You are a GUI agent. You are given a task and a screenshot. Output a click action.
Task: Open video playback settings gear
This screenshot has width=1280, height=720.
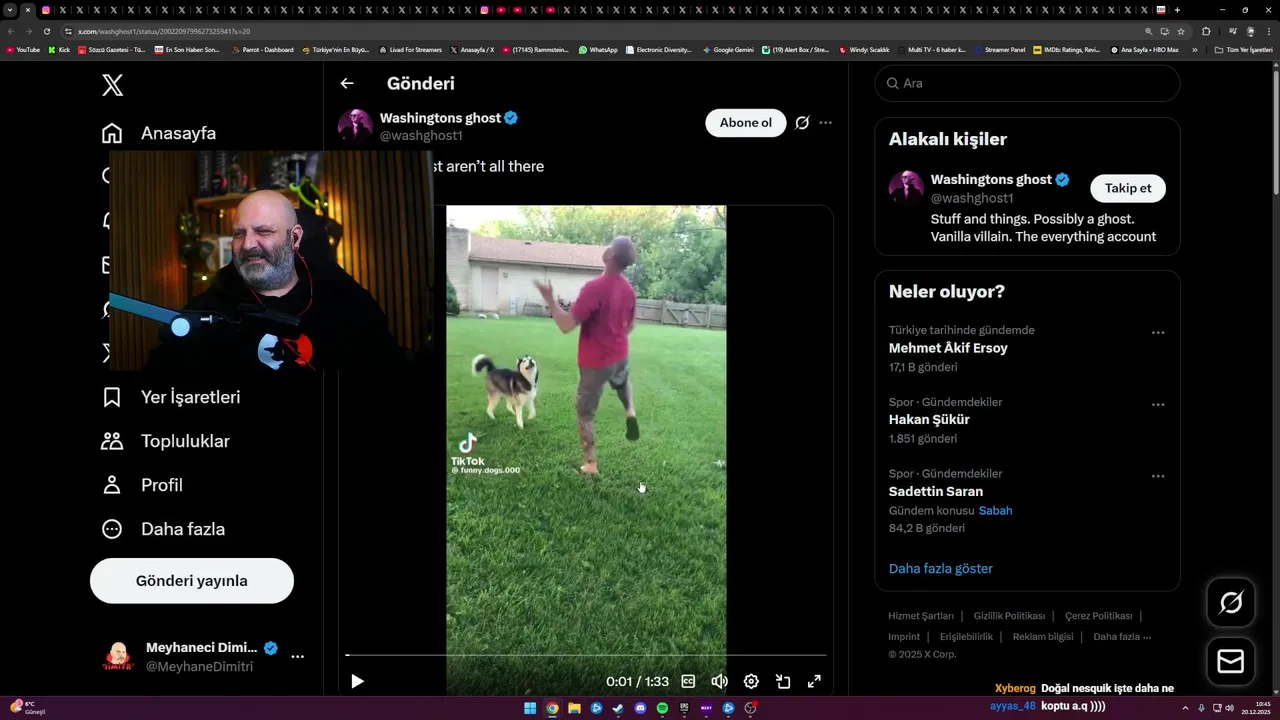click(x=751, y=681)
